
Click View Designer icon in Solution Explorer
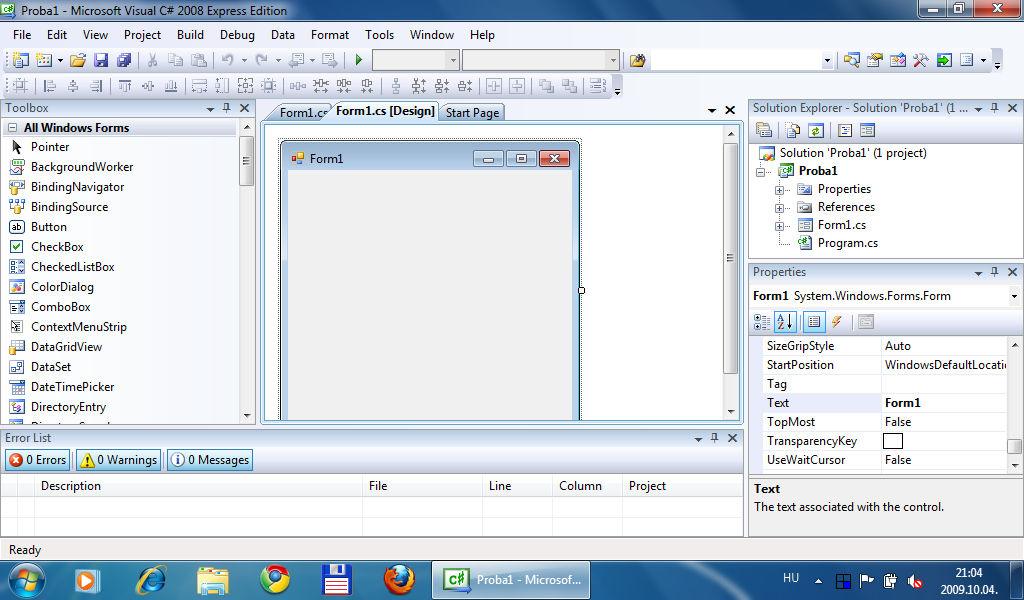click(x=867, y=131)
